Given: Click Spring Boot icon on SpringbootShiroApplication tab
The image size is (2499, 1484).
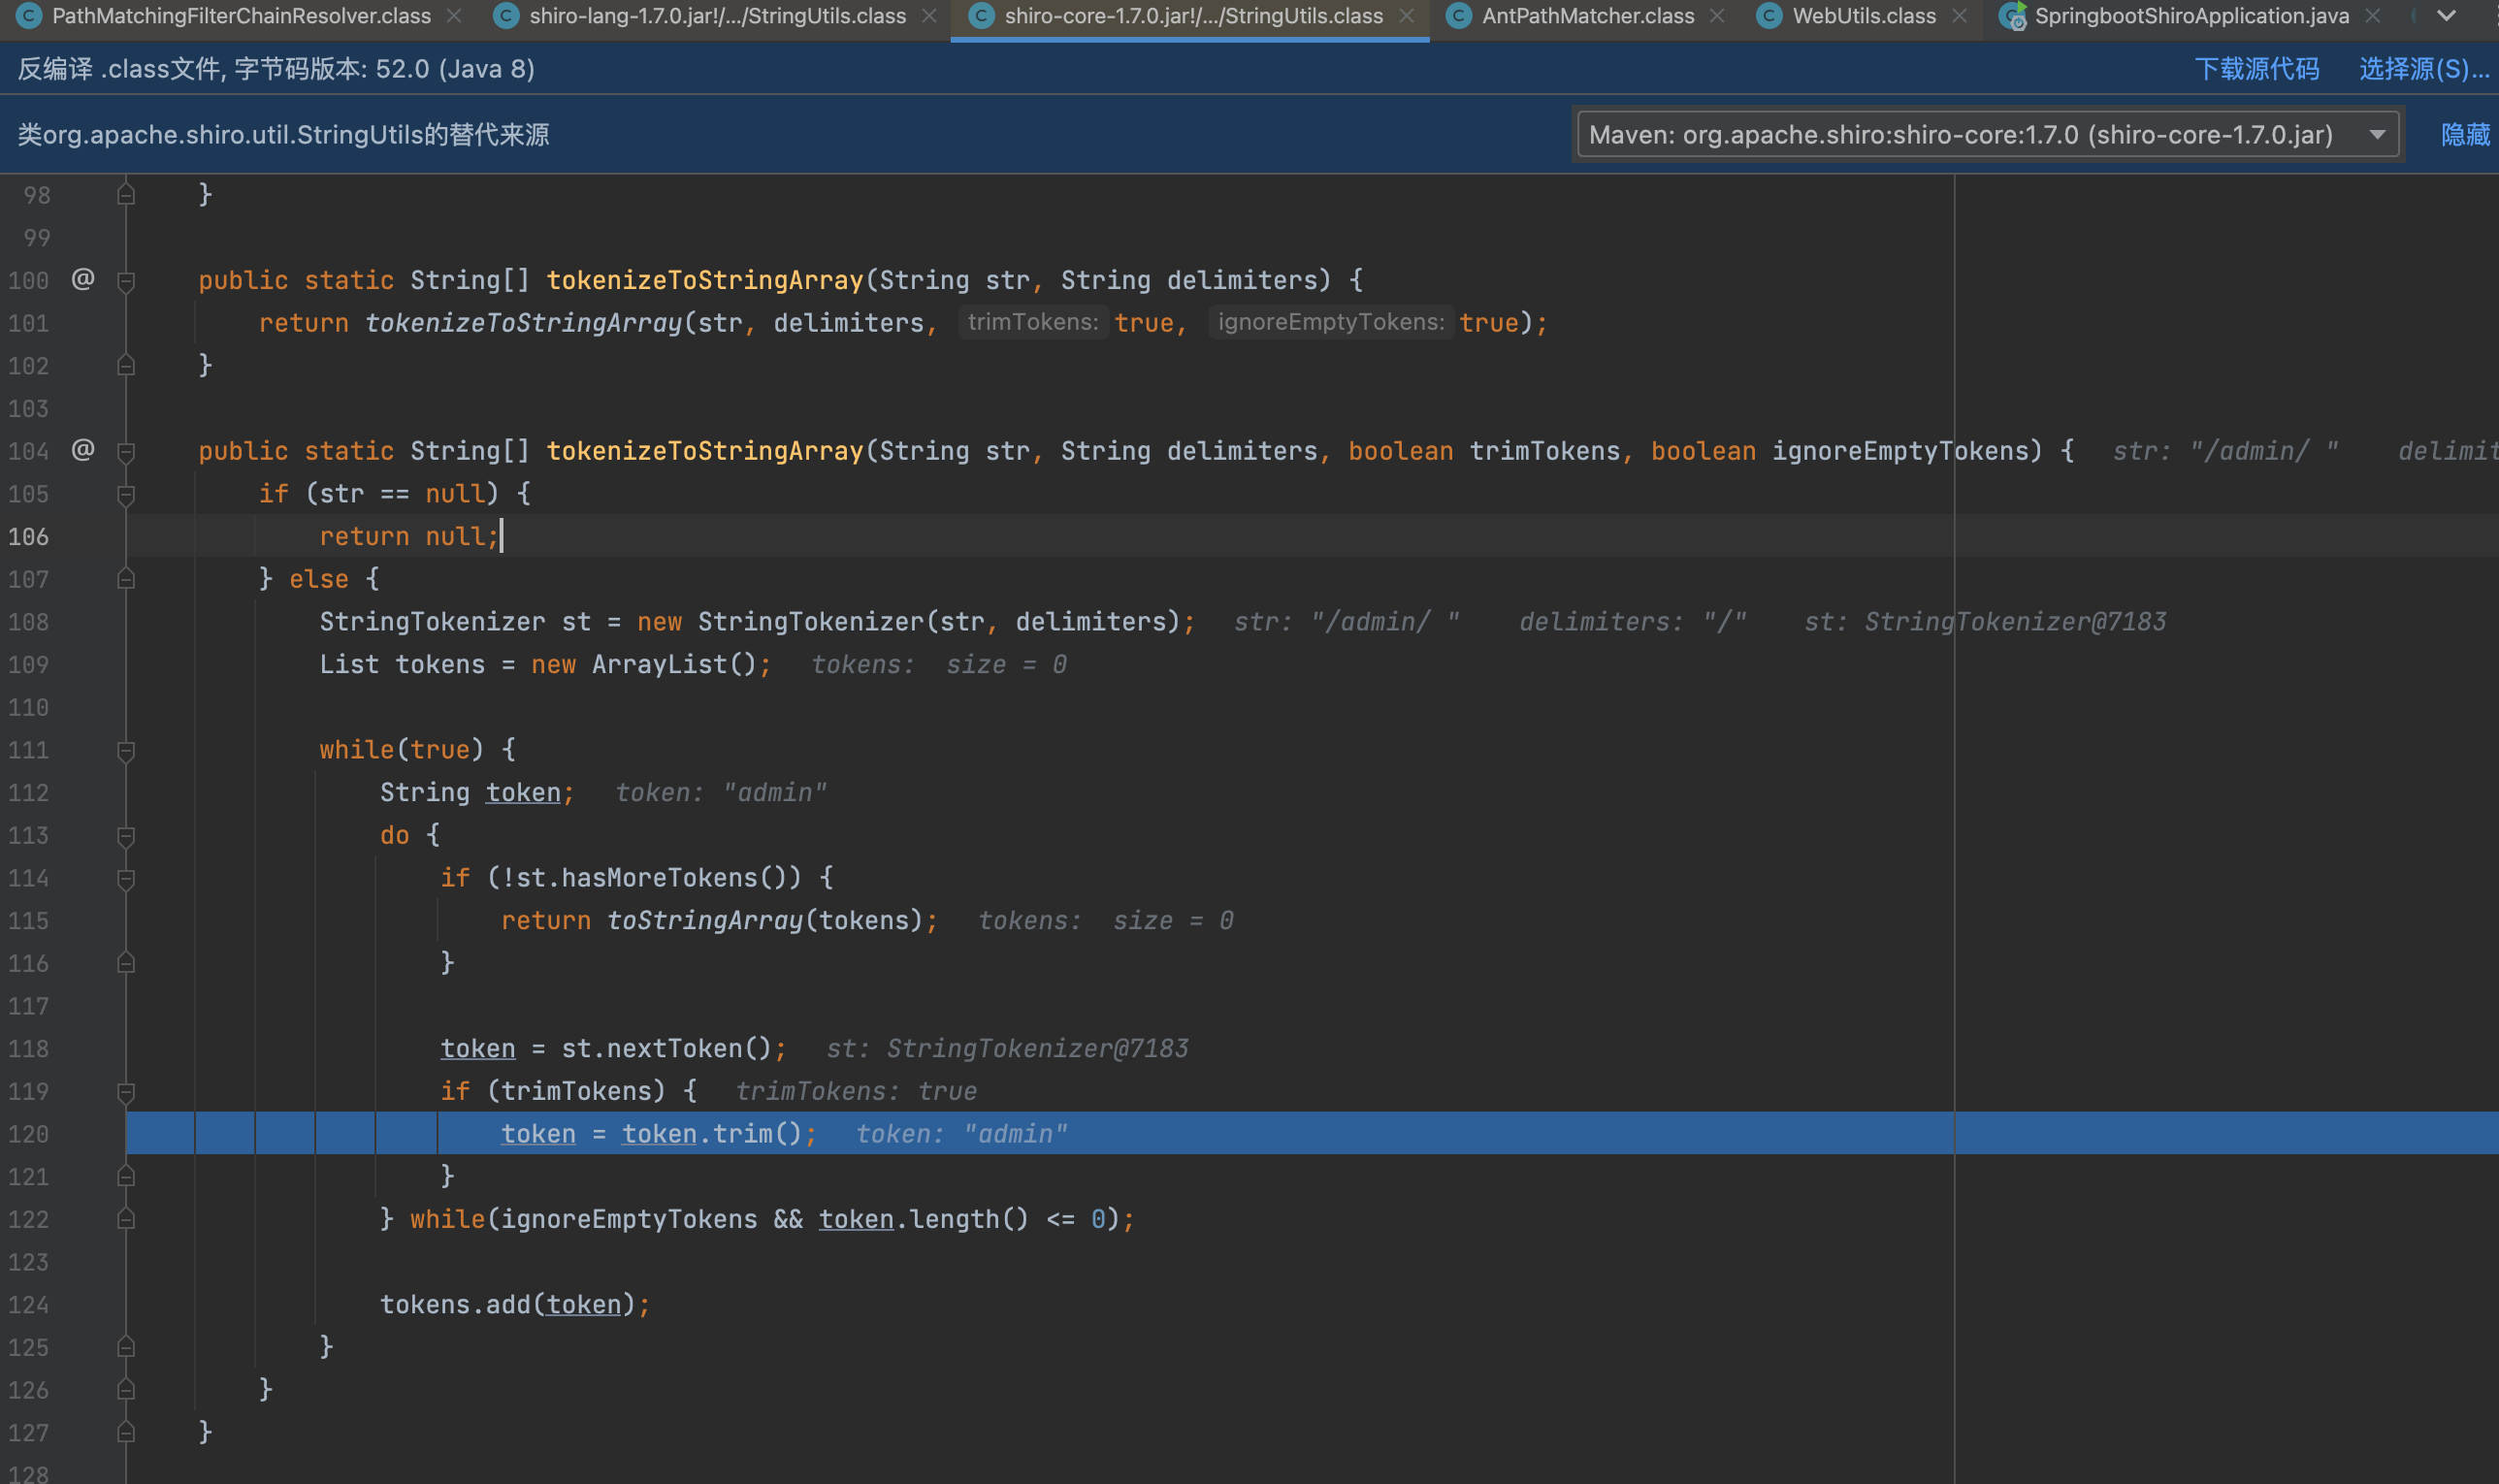Looking at the screenshot, I should (2012, 16).
